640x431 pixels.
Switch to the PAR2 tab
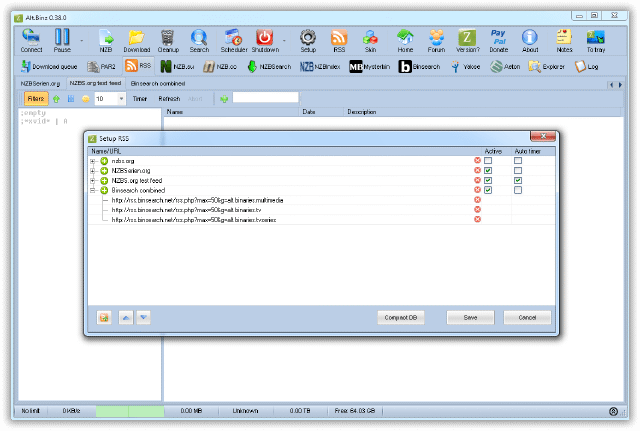(x=102, y=67)
